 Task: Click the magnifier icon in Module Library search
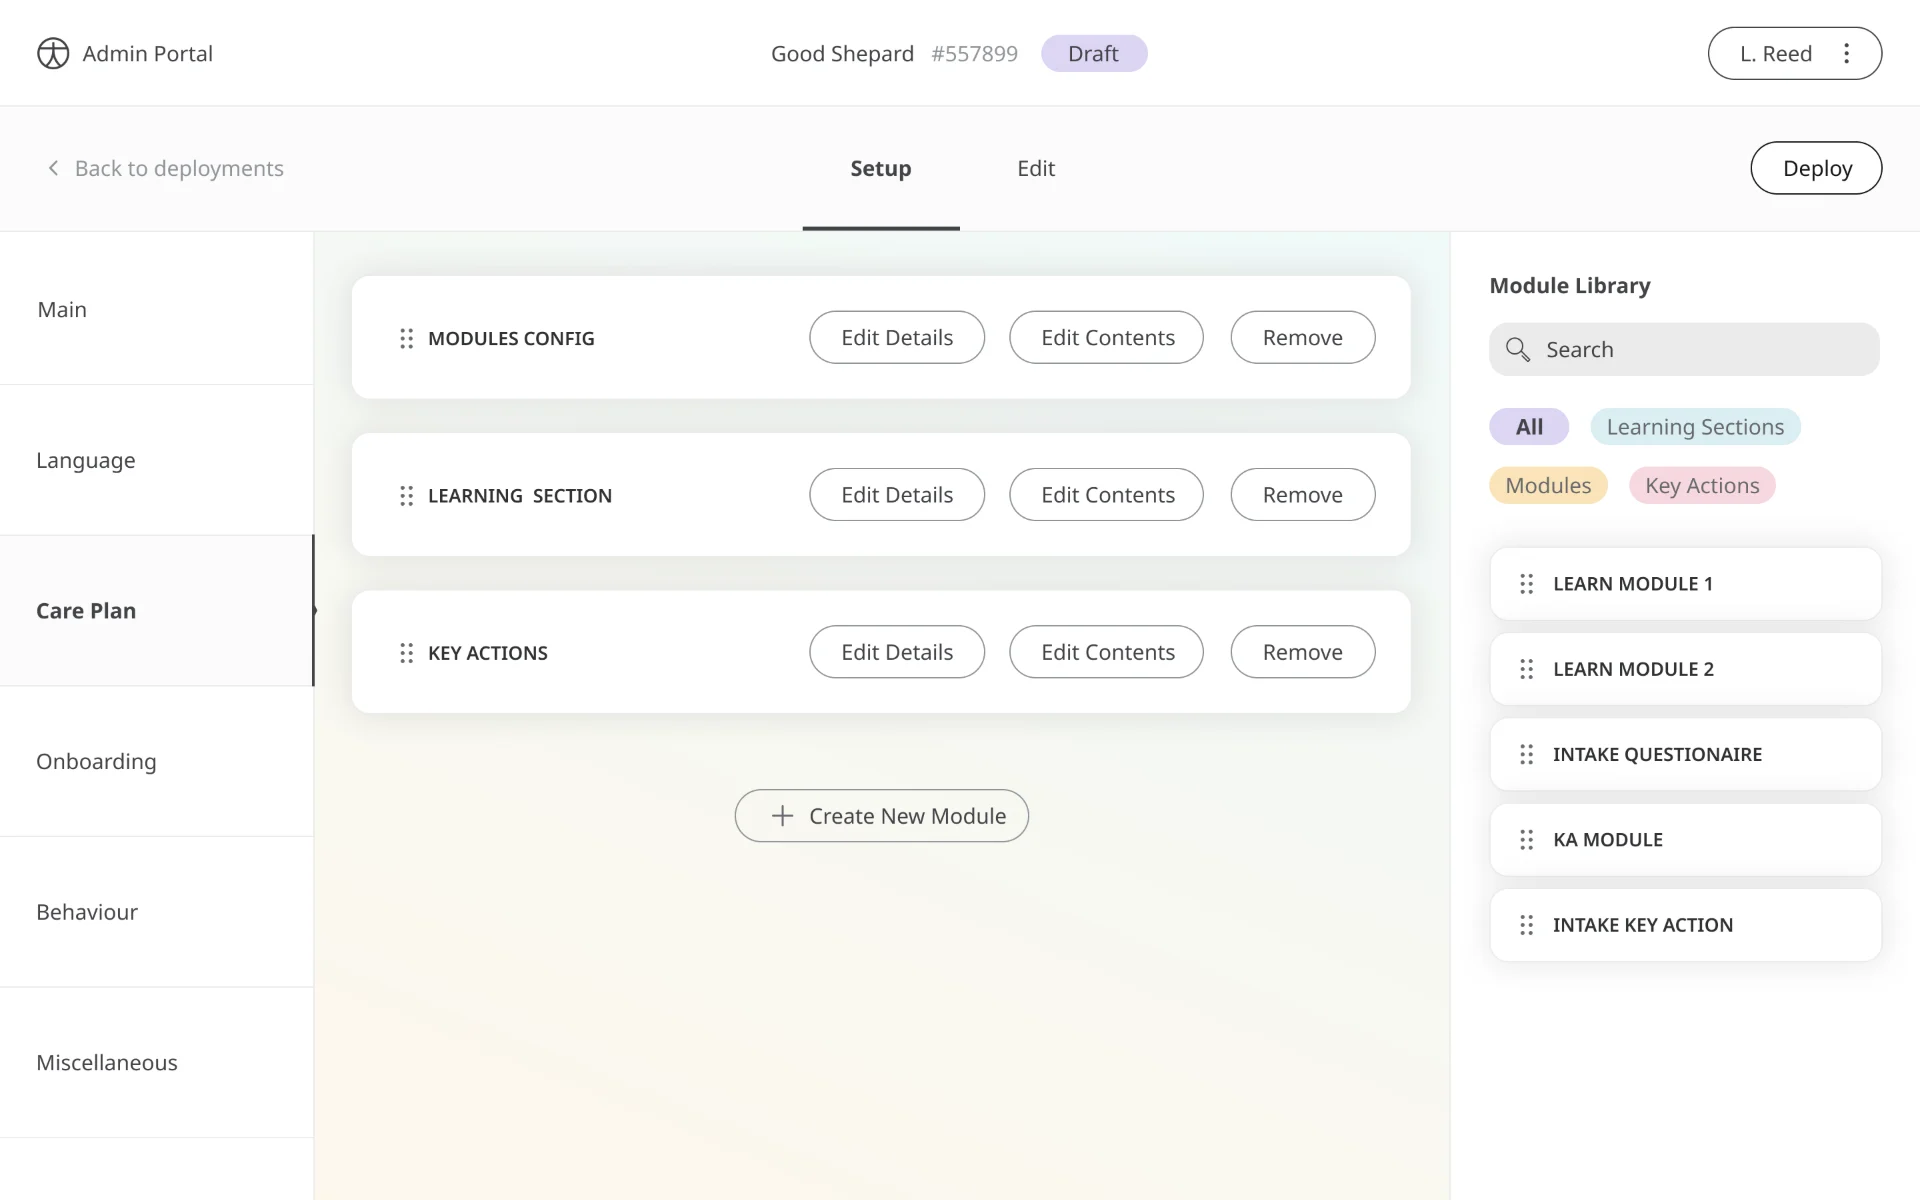tap(1518, 349)
